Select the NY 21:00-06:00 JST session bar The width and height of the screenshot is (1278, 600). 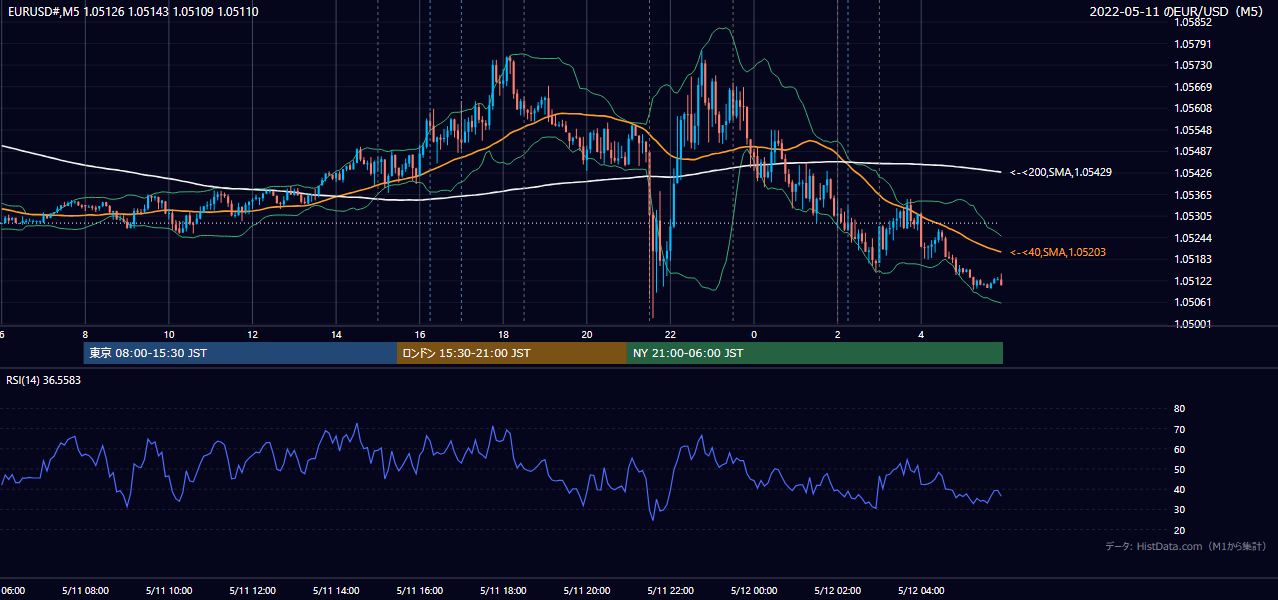[815, 353]
